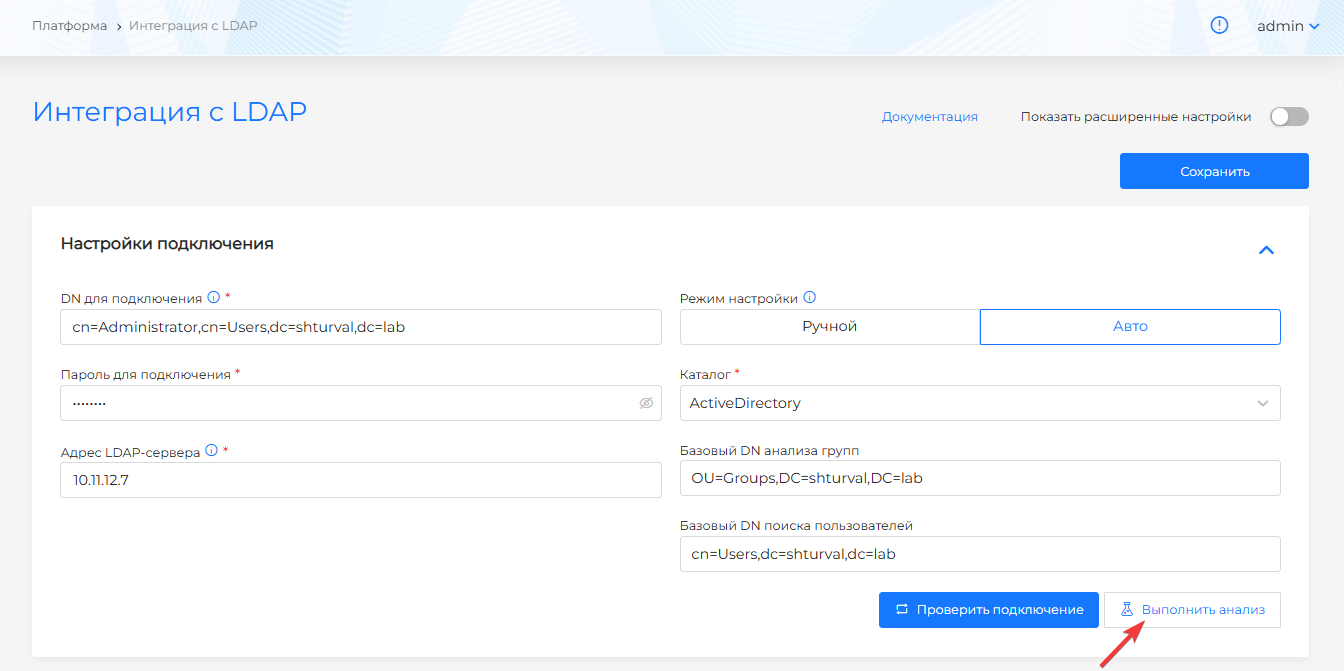Click the alert icon beside admin
This screenshot has height=671, width=1344.
[x=1219, y=26]
